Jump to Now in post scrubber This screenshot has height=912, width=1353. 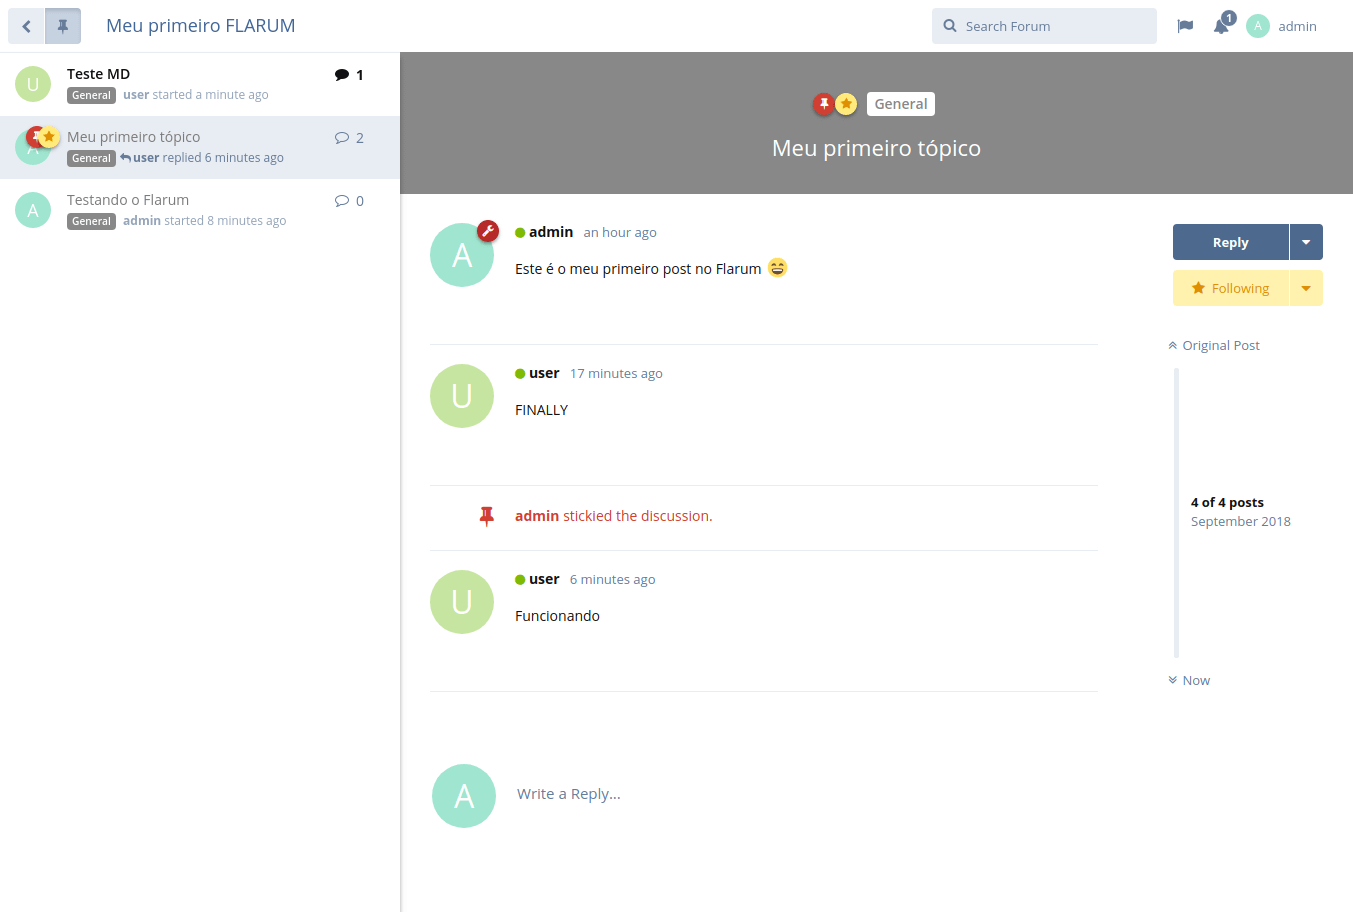(1189, 680)
